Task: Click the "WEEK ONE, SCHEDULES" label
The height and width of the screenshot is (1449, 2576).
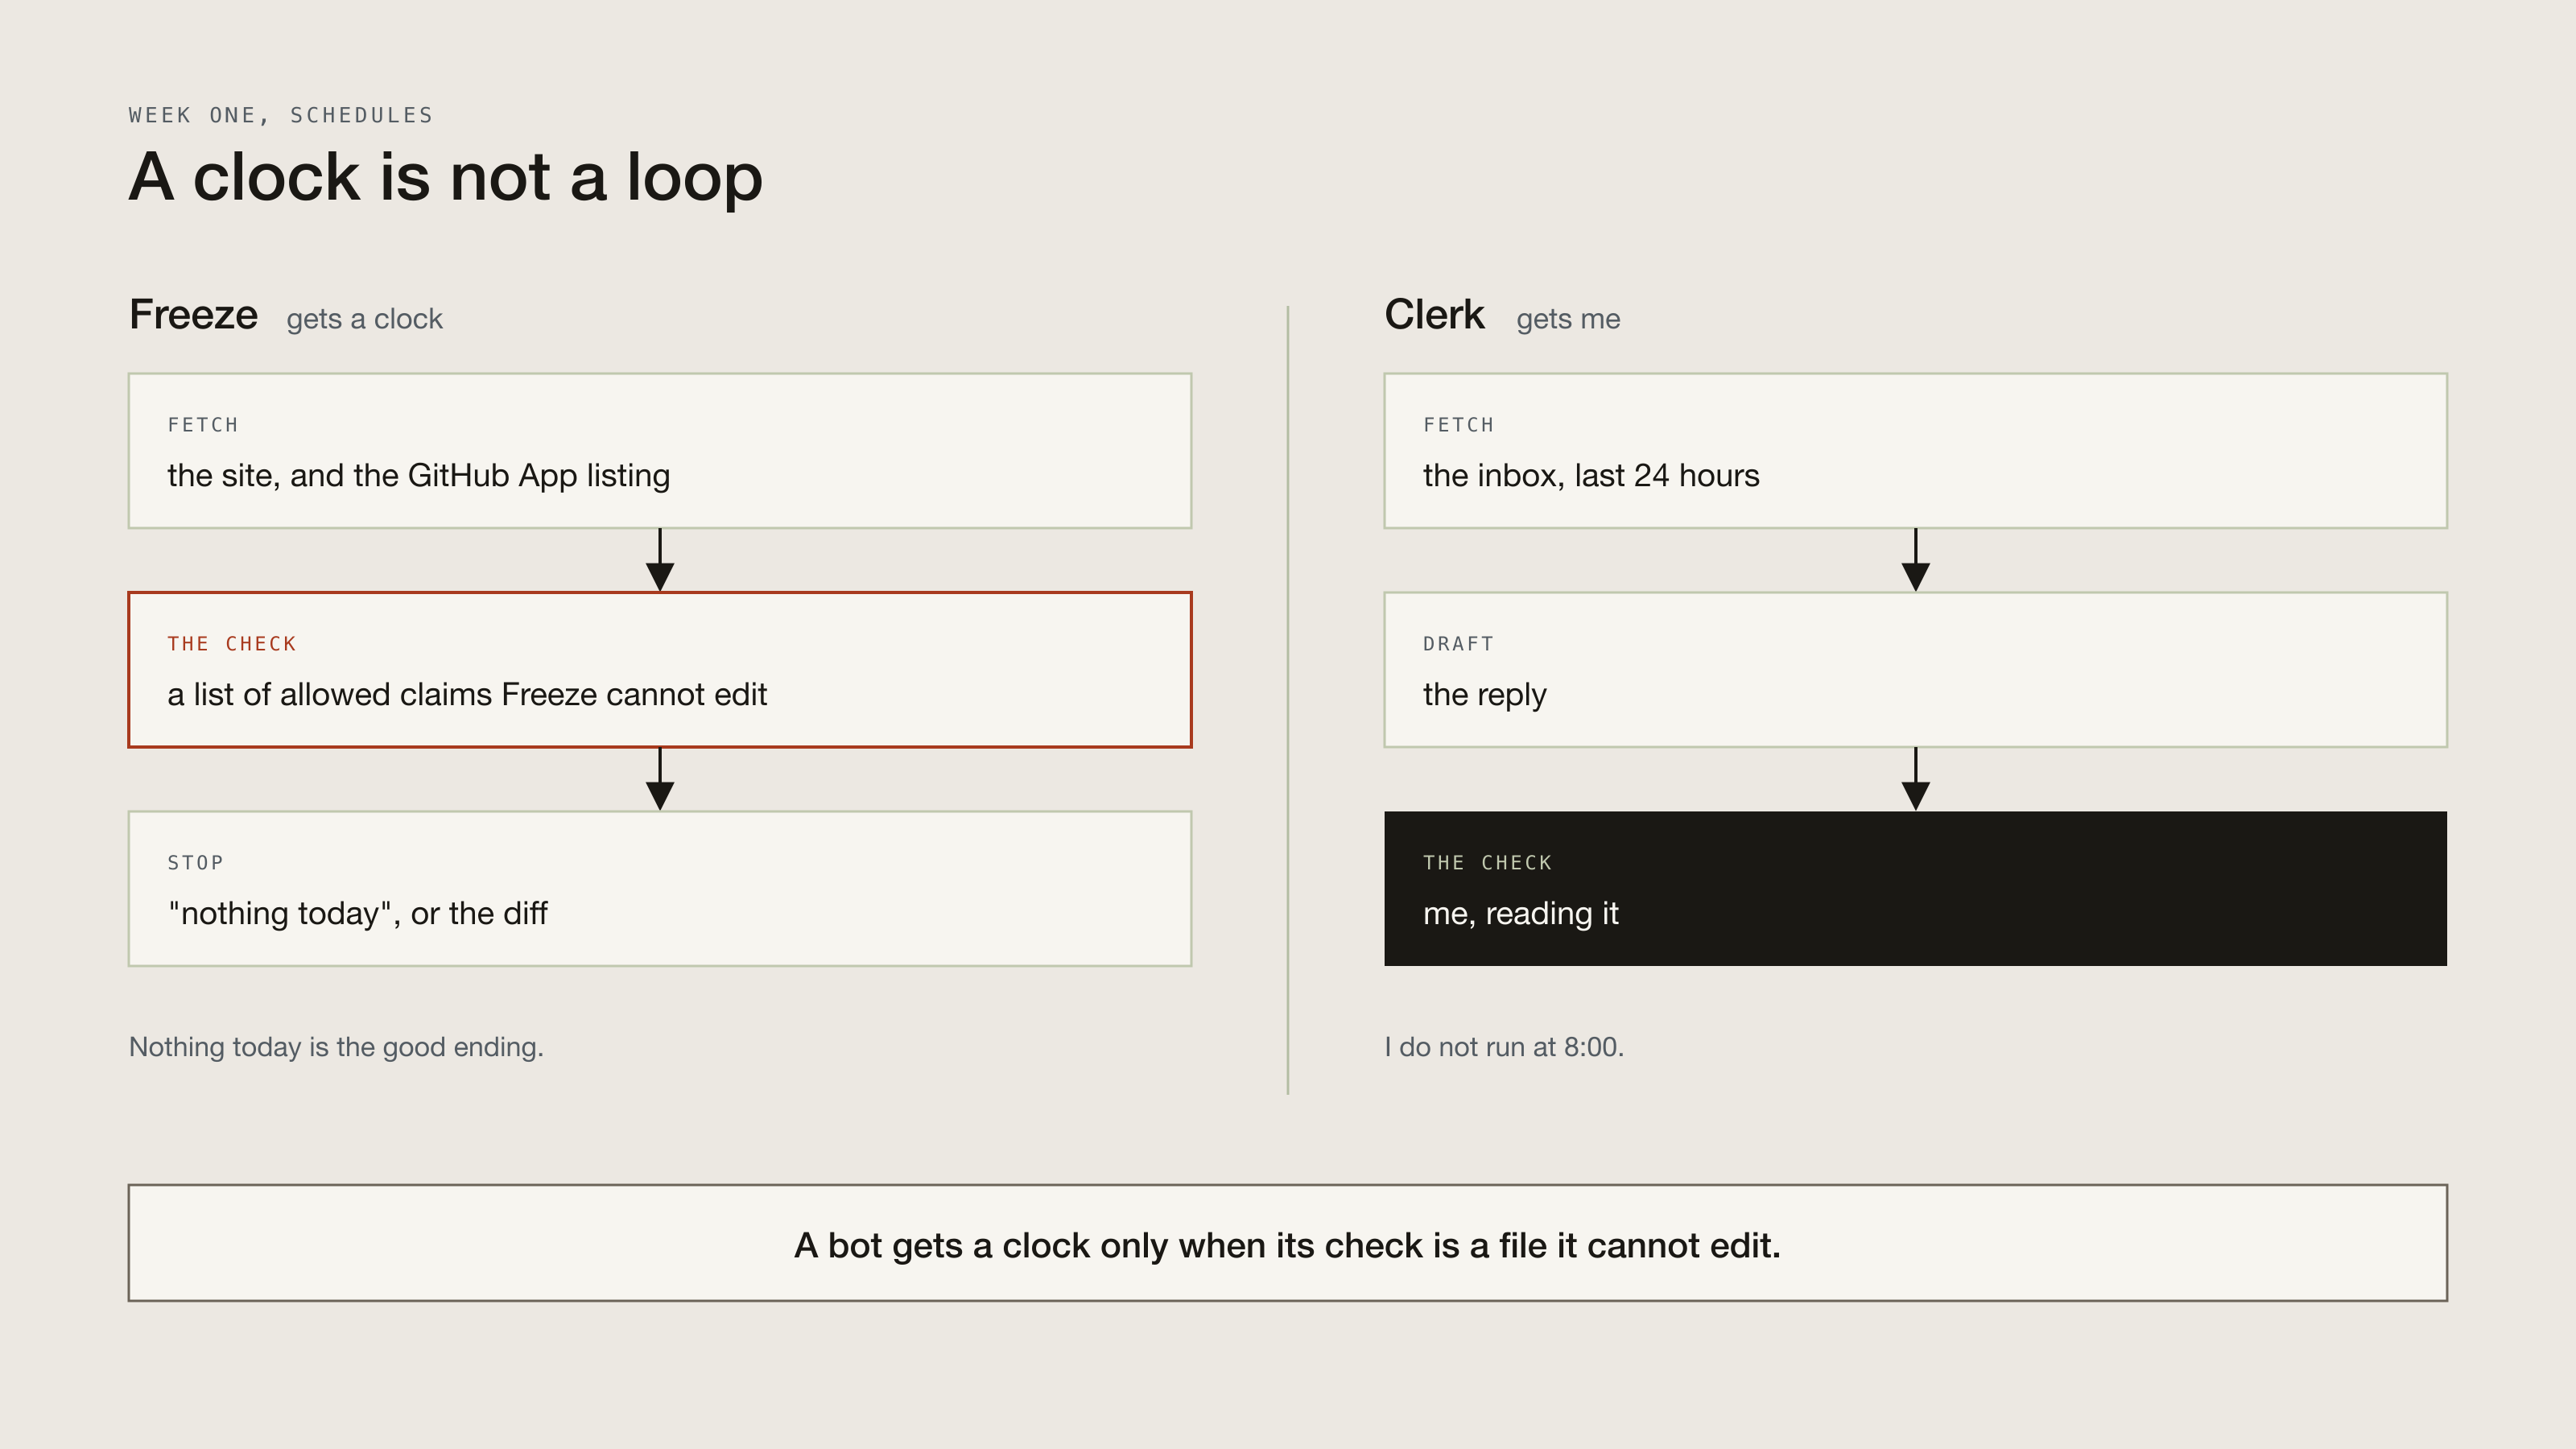Action: 281,116
